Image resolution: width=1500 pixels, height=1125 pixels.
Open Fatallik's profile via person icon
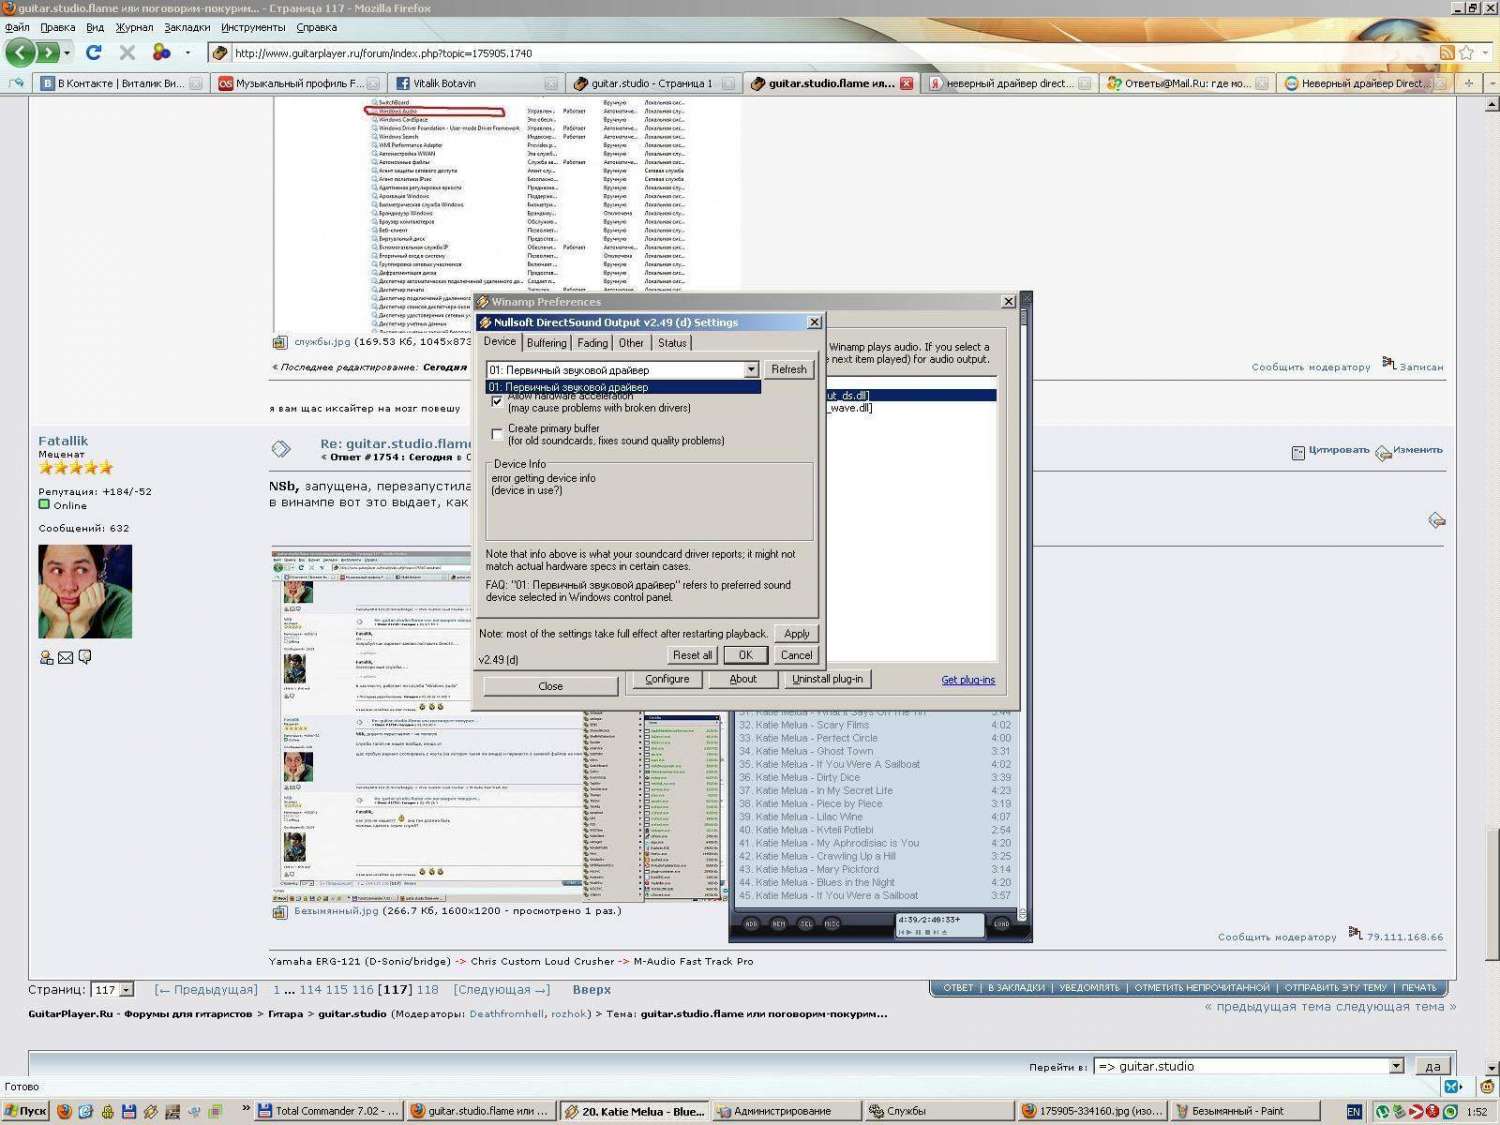coord(46,657)
